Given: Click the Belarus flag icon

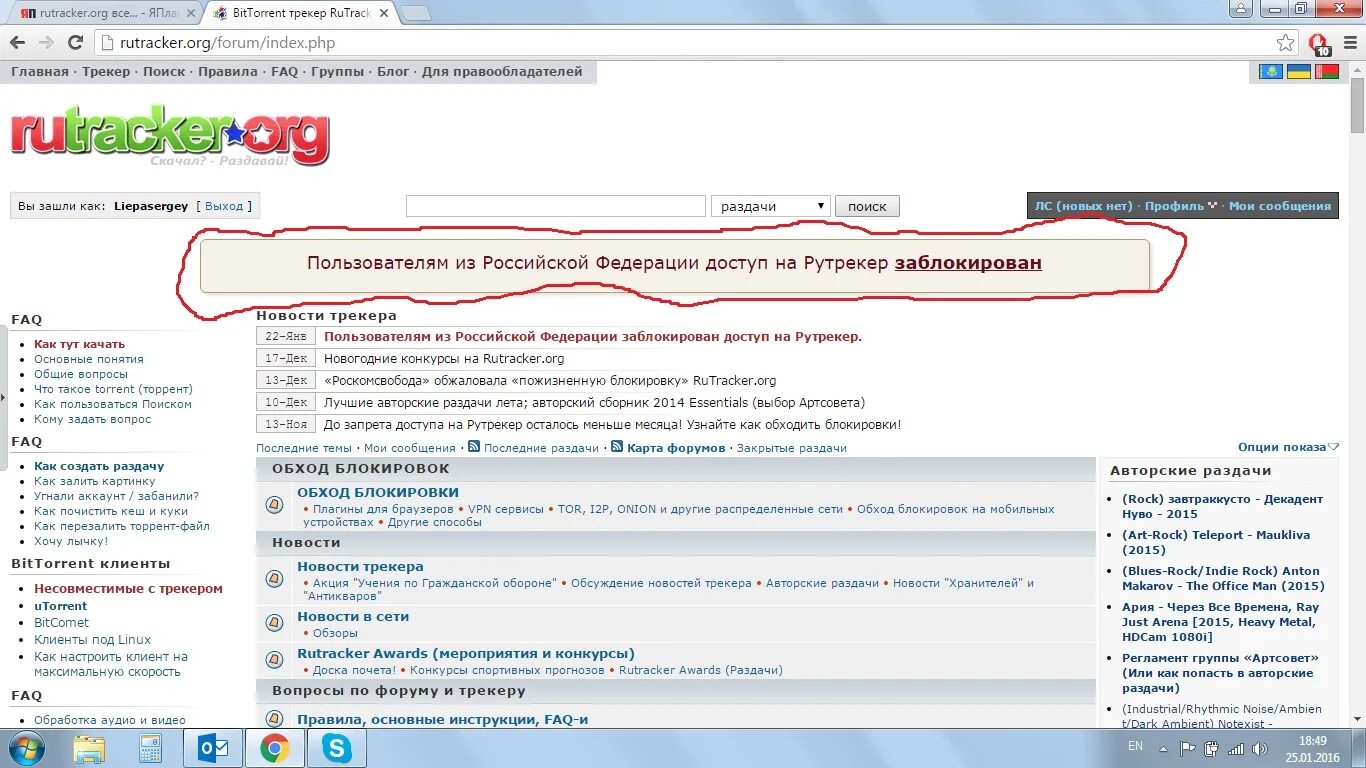Looking at the screenshot, I should point(1327,72).
